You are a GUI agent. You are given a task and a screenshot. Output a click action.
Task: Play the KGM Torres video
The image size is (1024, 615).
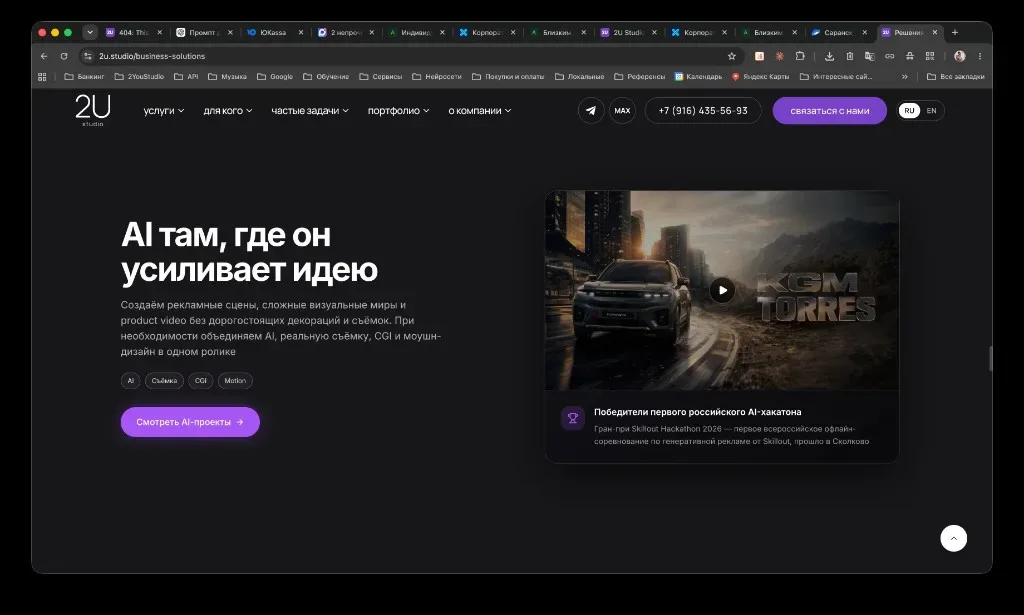click(722, 291)
